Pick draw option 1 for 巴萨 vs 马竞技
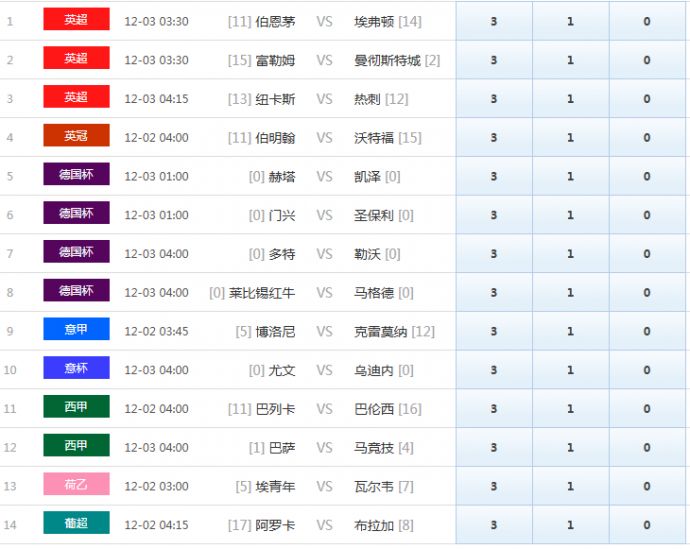Viewport: 690px width, 549px height. [x=570, y=448]
